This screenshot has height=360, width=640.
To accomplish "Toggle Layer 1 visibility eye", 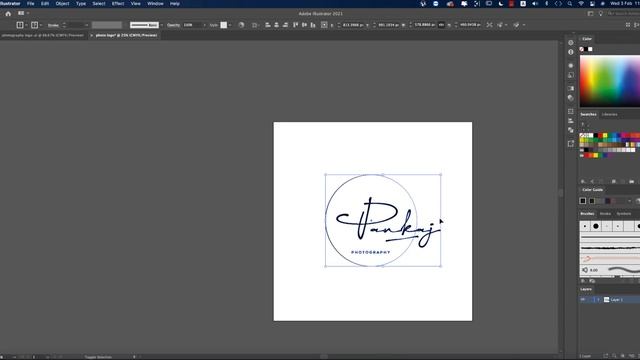I will 583,300.
